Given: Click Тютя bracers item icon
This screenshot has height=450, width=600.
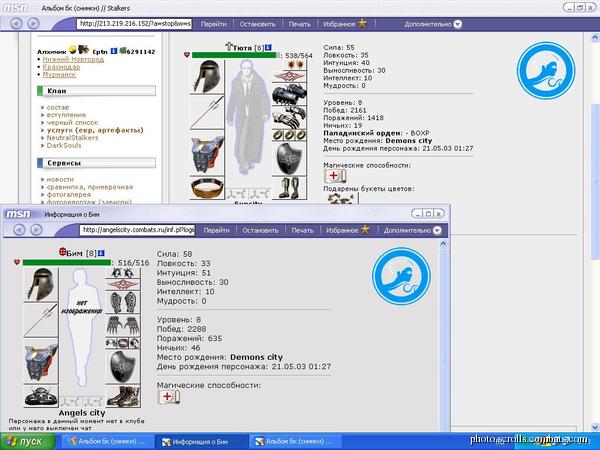Looking at the screenshot, I should click(x=289, y=94).
